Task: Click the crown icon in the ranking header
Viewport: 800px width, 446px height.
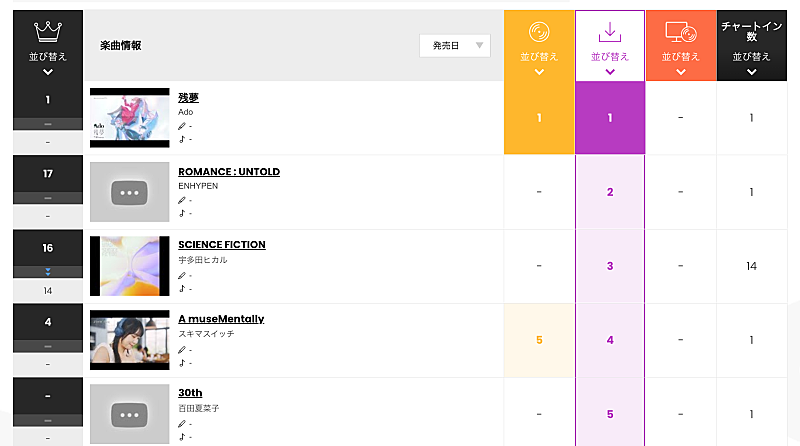Action: click(48, 32)
